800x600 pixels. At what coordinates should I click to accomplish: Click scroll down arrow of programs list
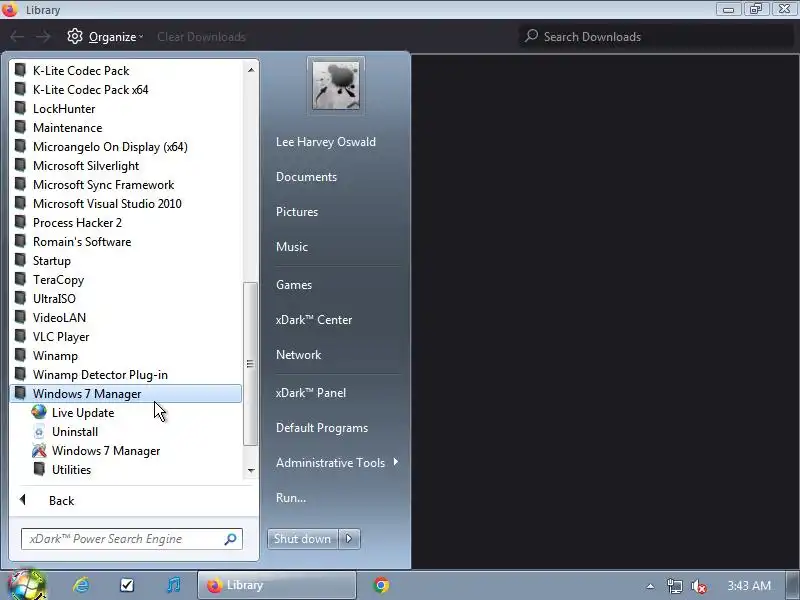251,470
